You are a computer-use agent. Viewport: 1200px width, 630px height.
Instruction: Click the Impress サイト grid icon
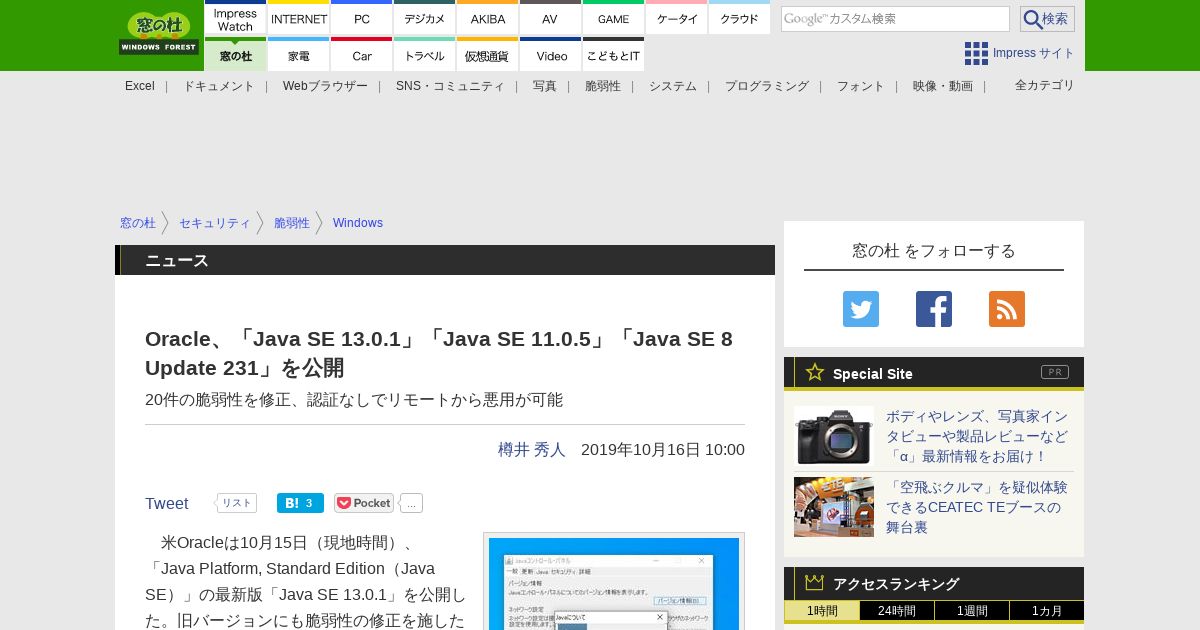(x=976, y=53)
